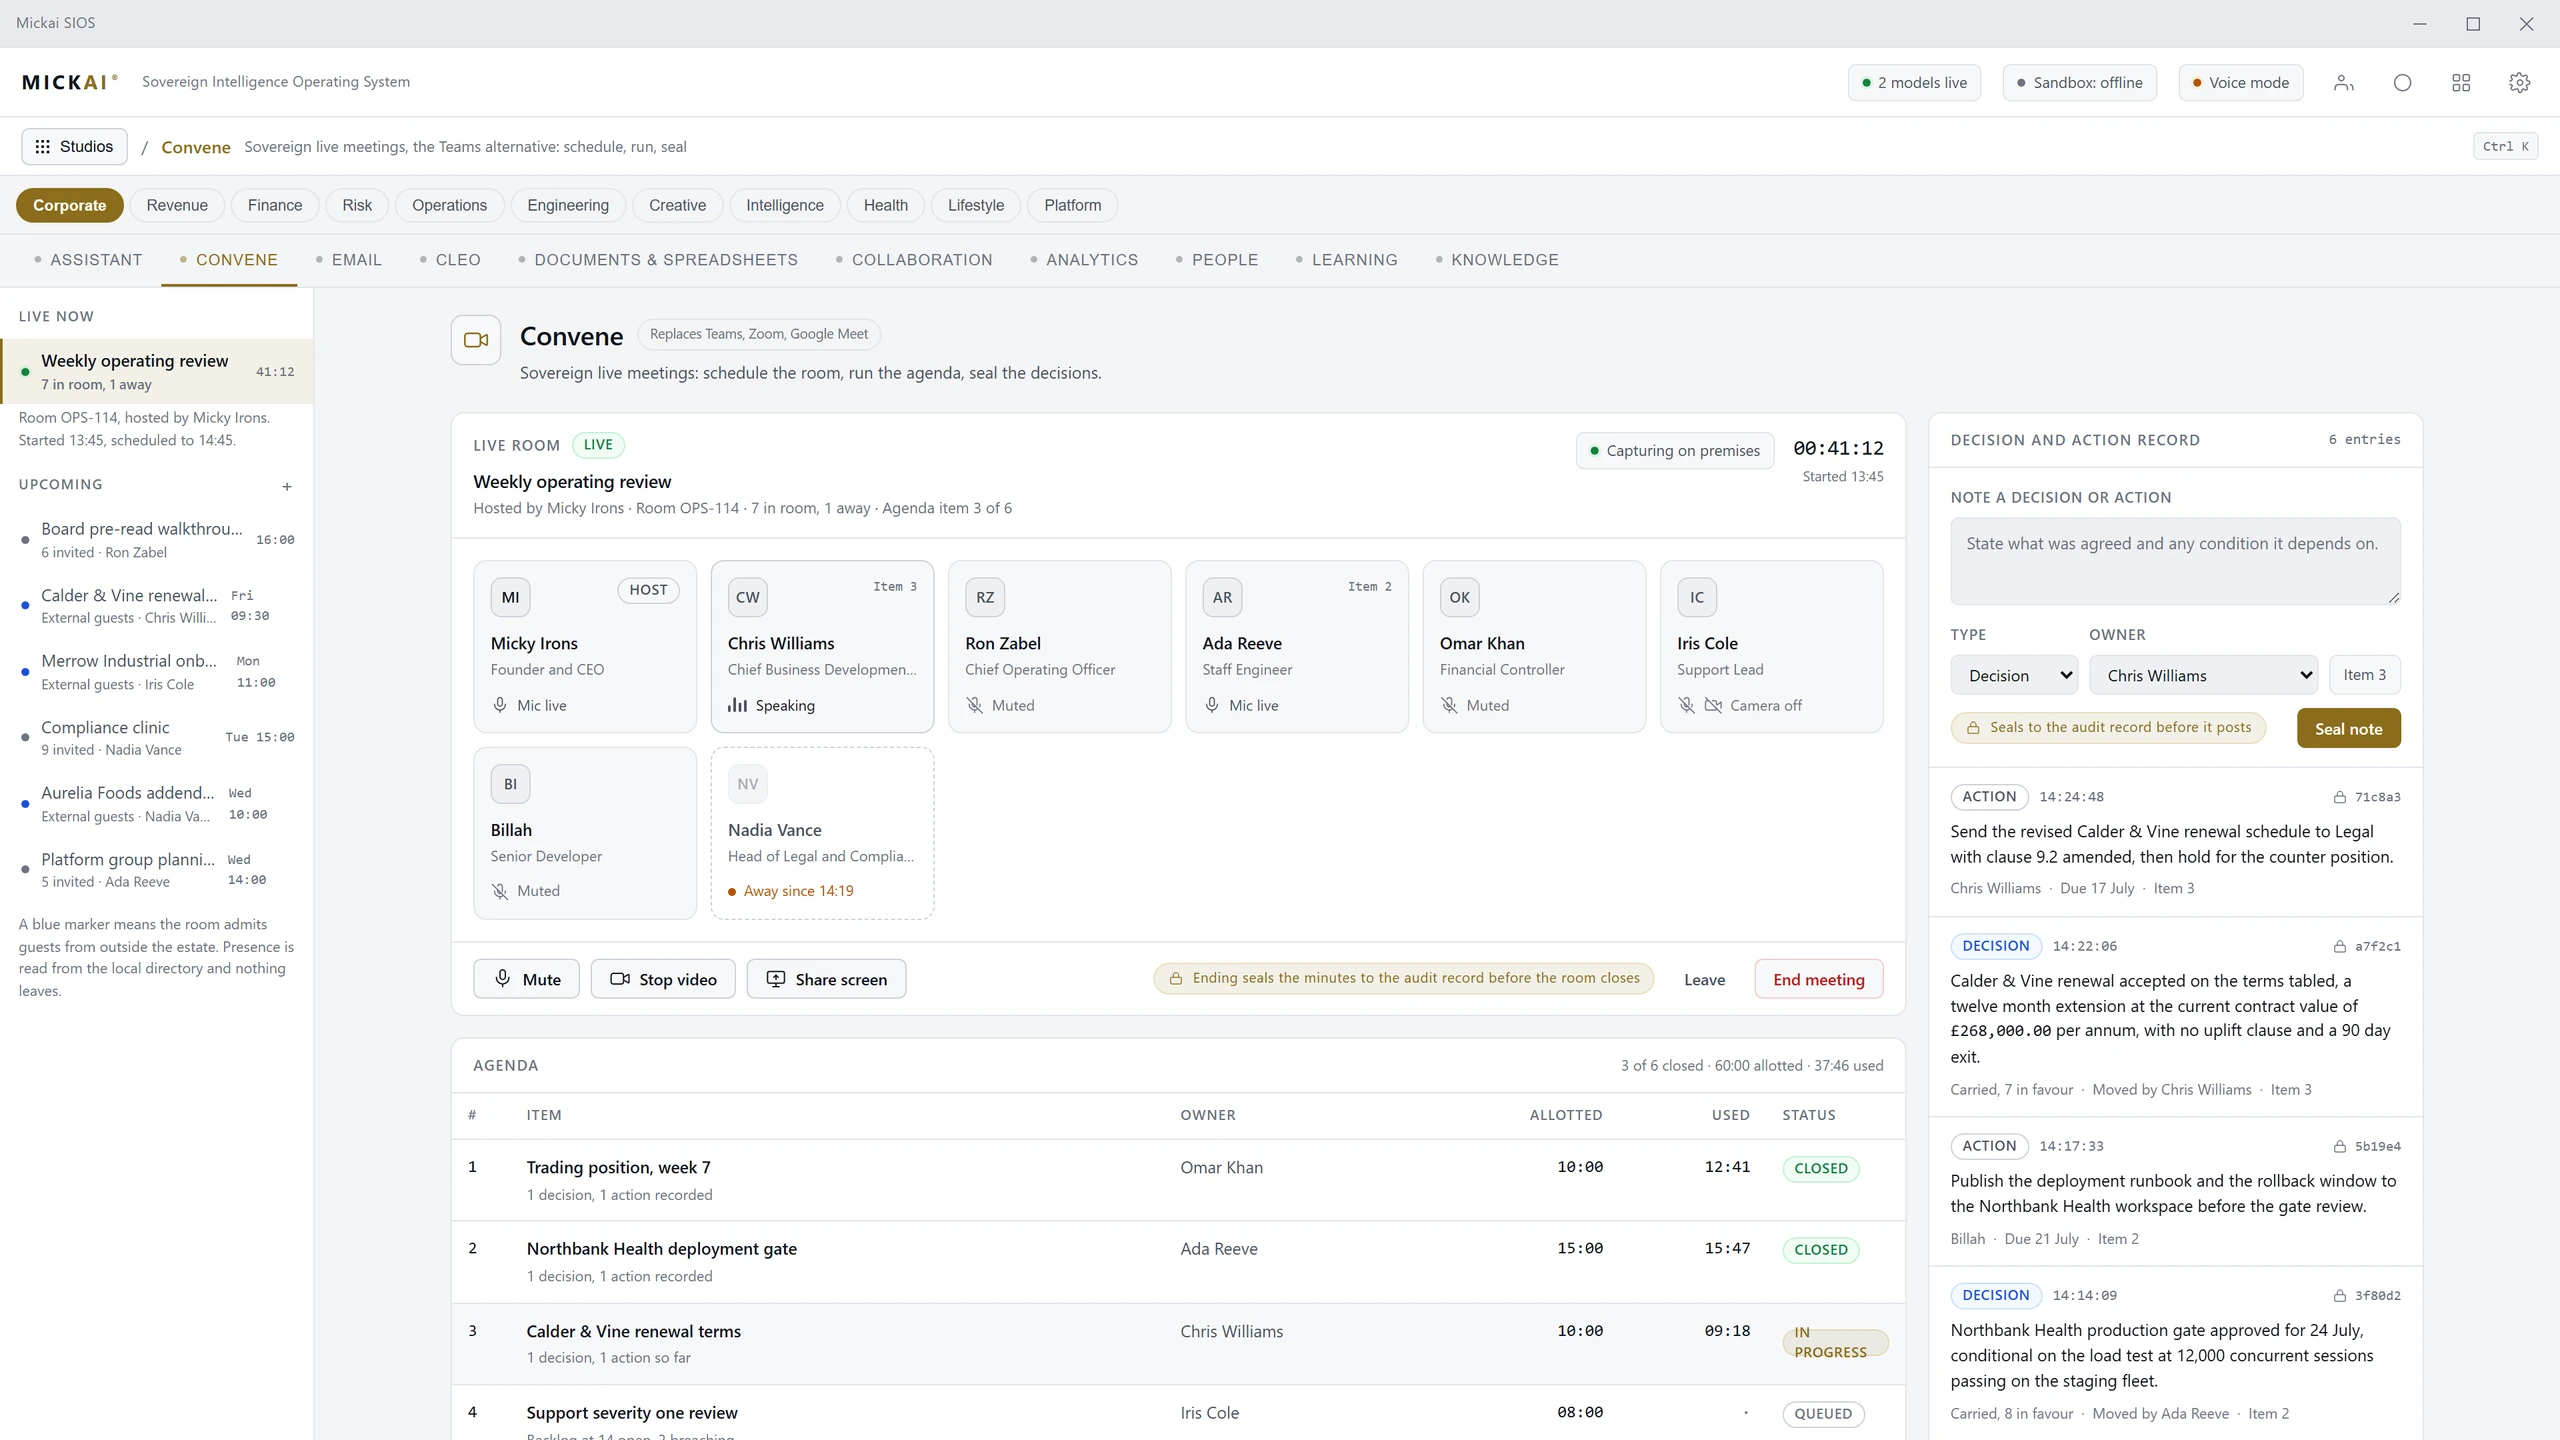The width and height of the screenshot is (2560, 1440).
Task: Select the Calder & Vine renewal meeting
Action: 157,605
